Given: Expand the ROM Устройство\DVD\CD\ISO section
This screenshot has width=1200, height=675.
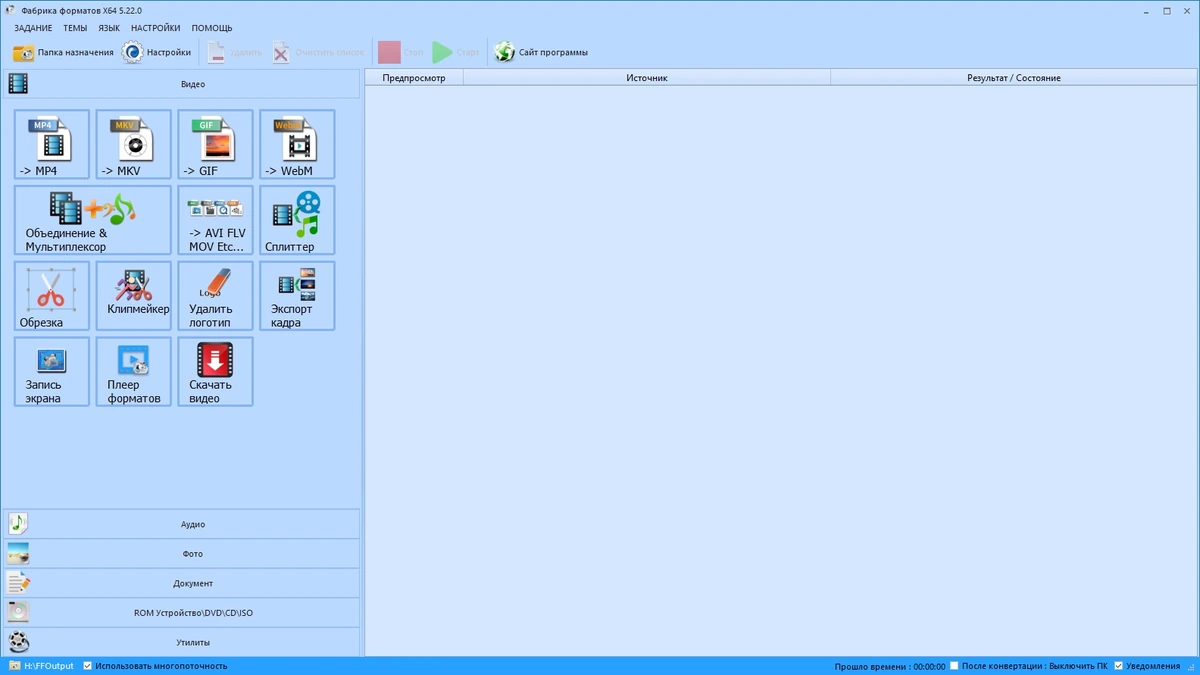Looking at the screenshot, I should tap(181, 613).
